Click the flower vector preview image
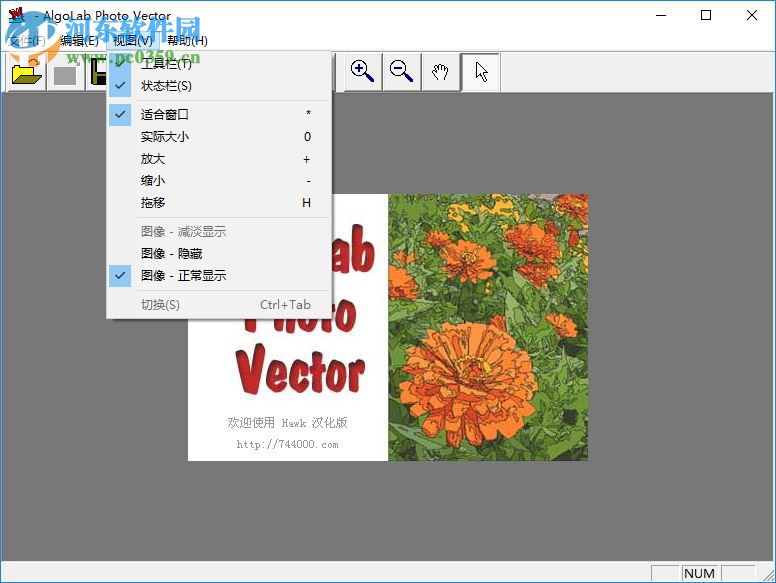The height and width of the screenshot is (583, 776). [x=488, y=327]
